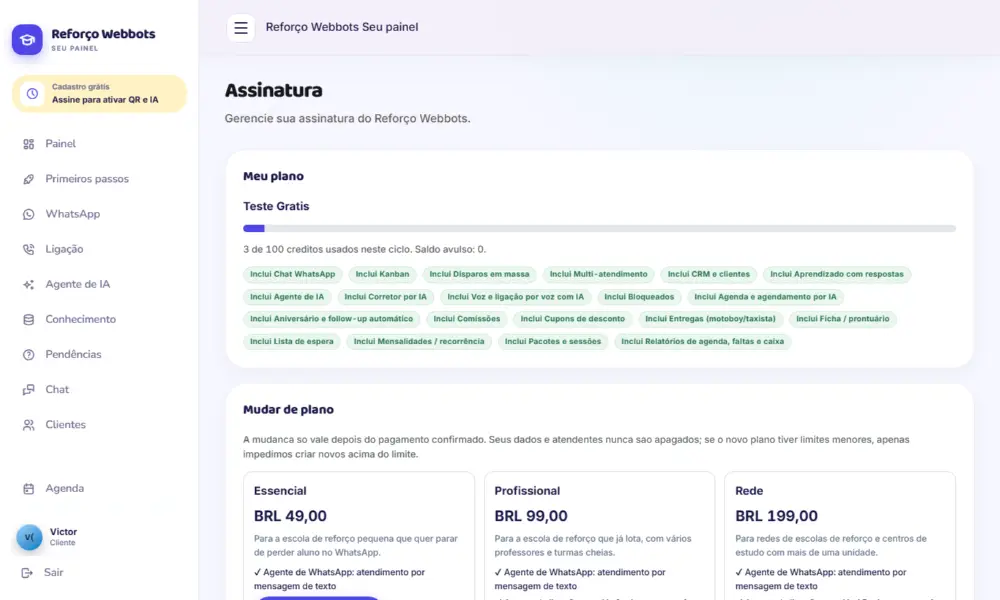Click the 'Inclui Corretor por IA' tag
The width and height of the screenshot is (1000, 600).
[385, 297]
